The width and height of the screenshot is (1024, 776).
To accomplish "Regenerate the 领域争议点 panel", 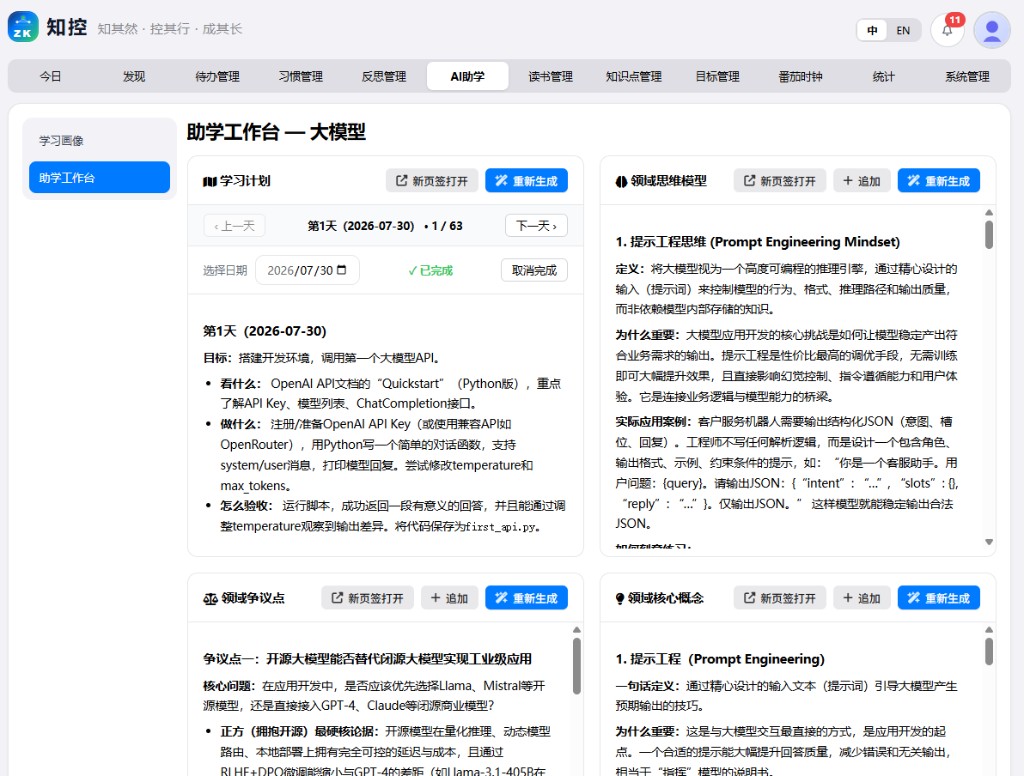I will pos(526,598).
